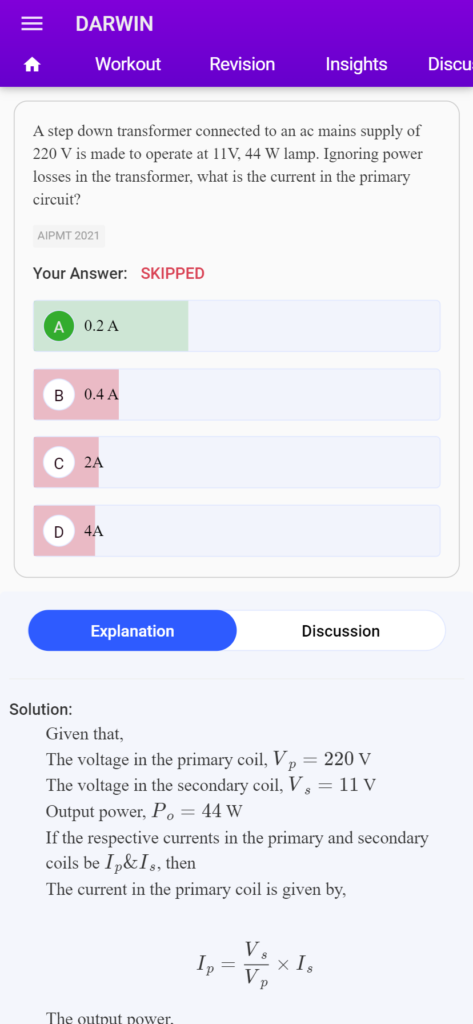Open the partially visible Discussion nav tab
This screenshot has width=473, height=1024.
pos(450,64)
